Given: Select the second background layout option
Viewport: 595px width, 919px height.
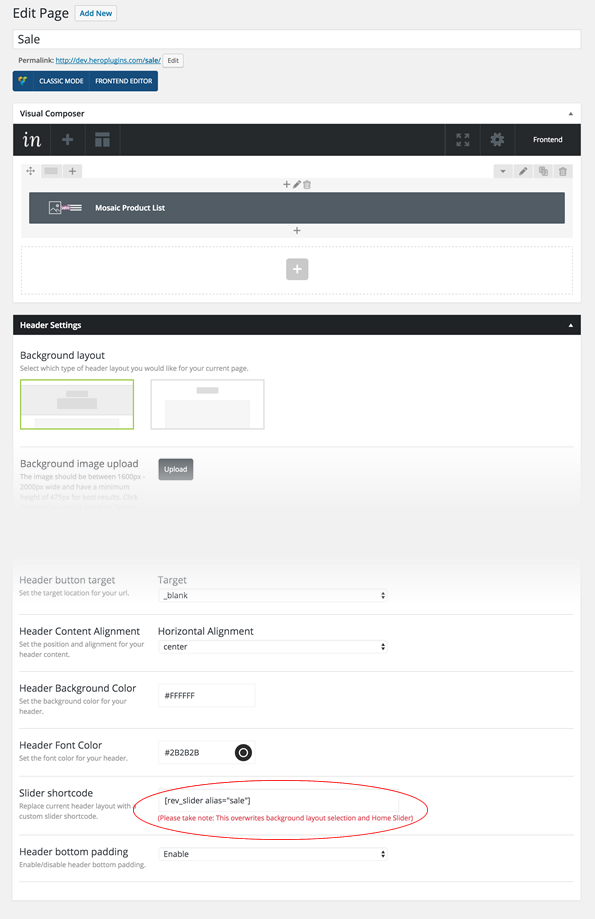Looking at the screenshot, I should (x=208, y=404).
